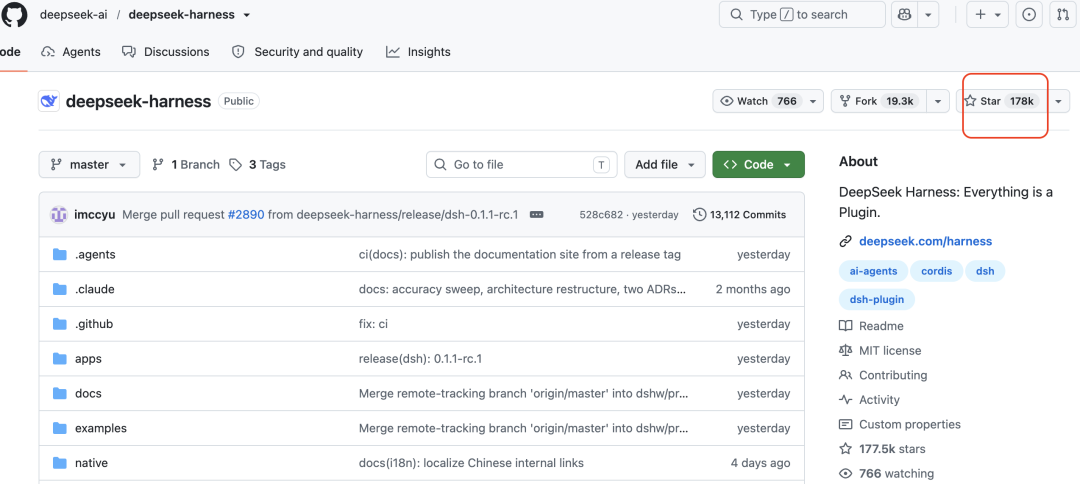Screen dimensions: 1080x484
Task: Click the Fork 19.3k button
Action: click(877, 101)
